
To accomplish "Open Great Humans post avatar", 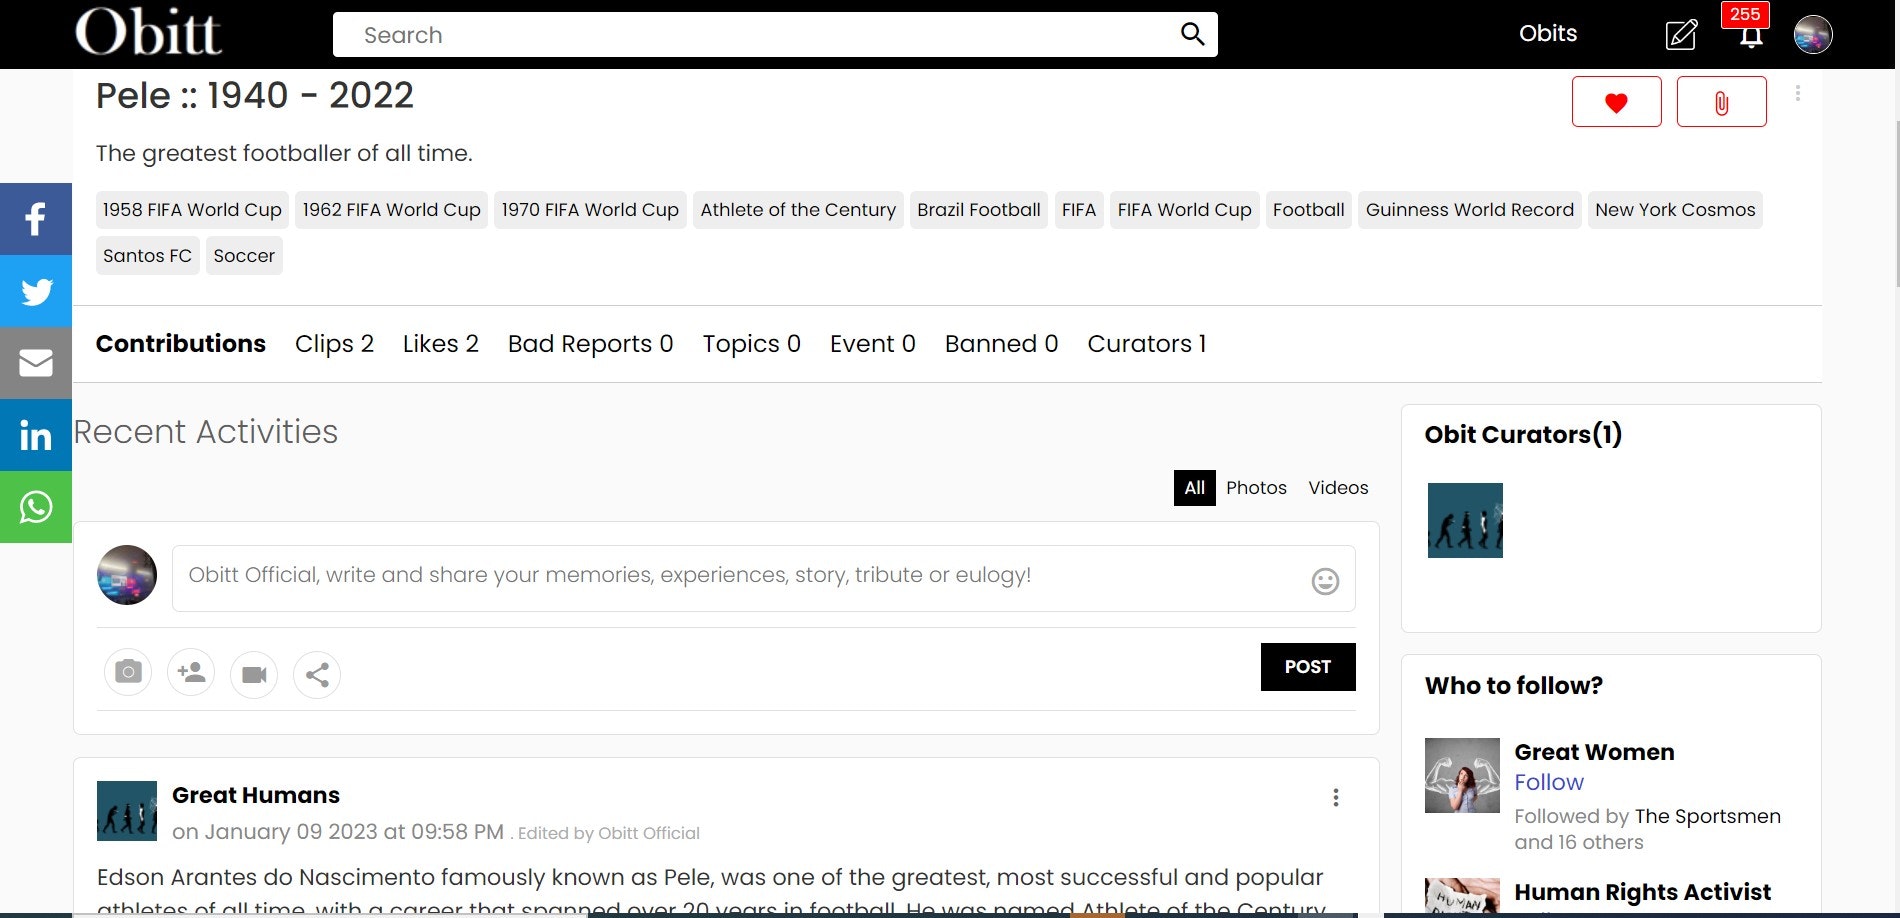I will pyautogui.click(x=127, y=811).
